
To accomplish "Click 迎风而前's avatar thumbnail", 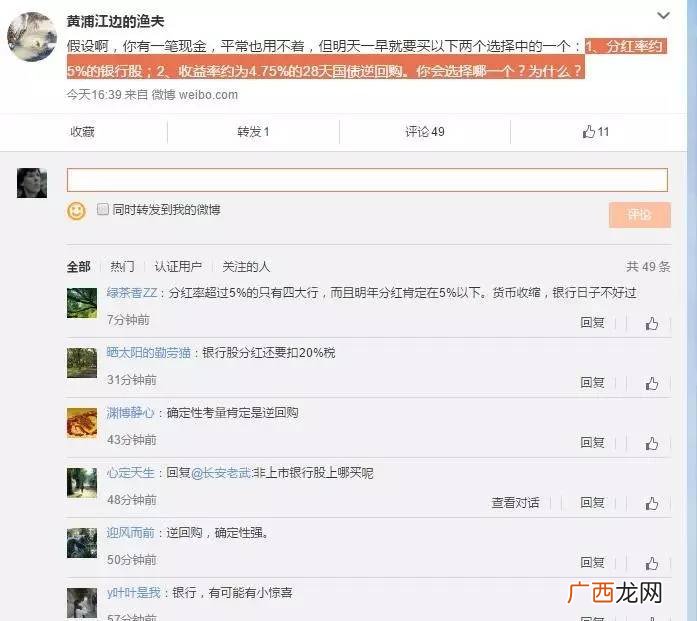I will coord(82,543).
